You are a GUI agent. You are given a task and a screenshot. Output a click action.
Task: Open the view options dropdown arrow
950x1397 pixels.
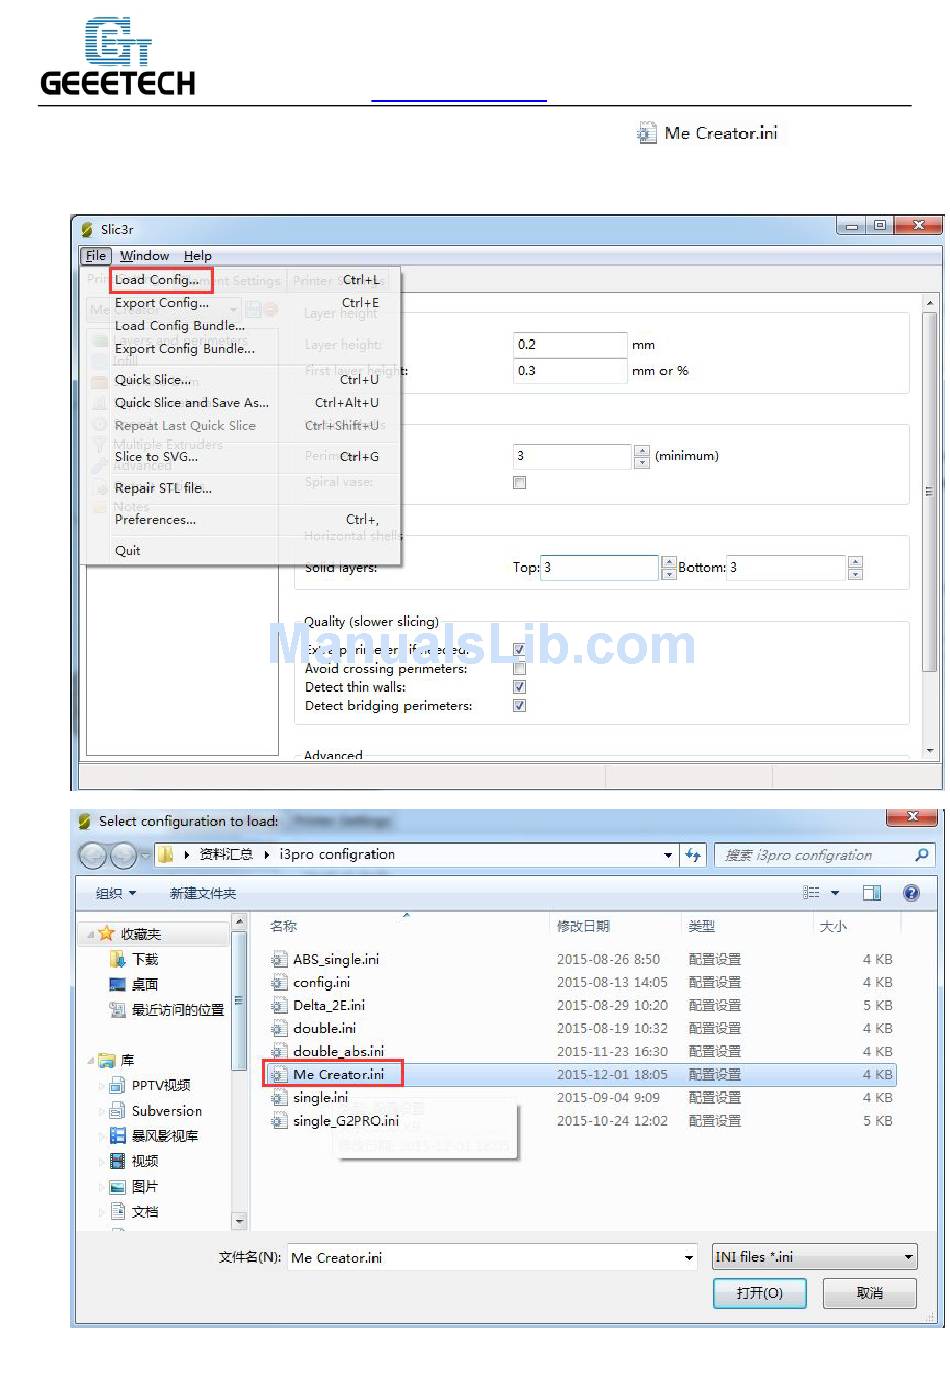pyautogui.click(x=835, y=893)
